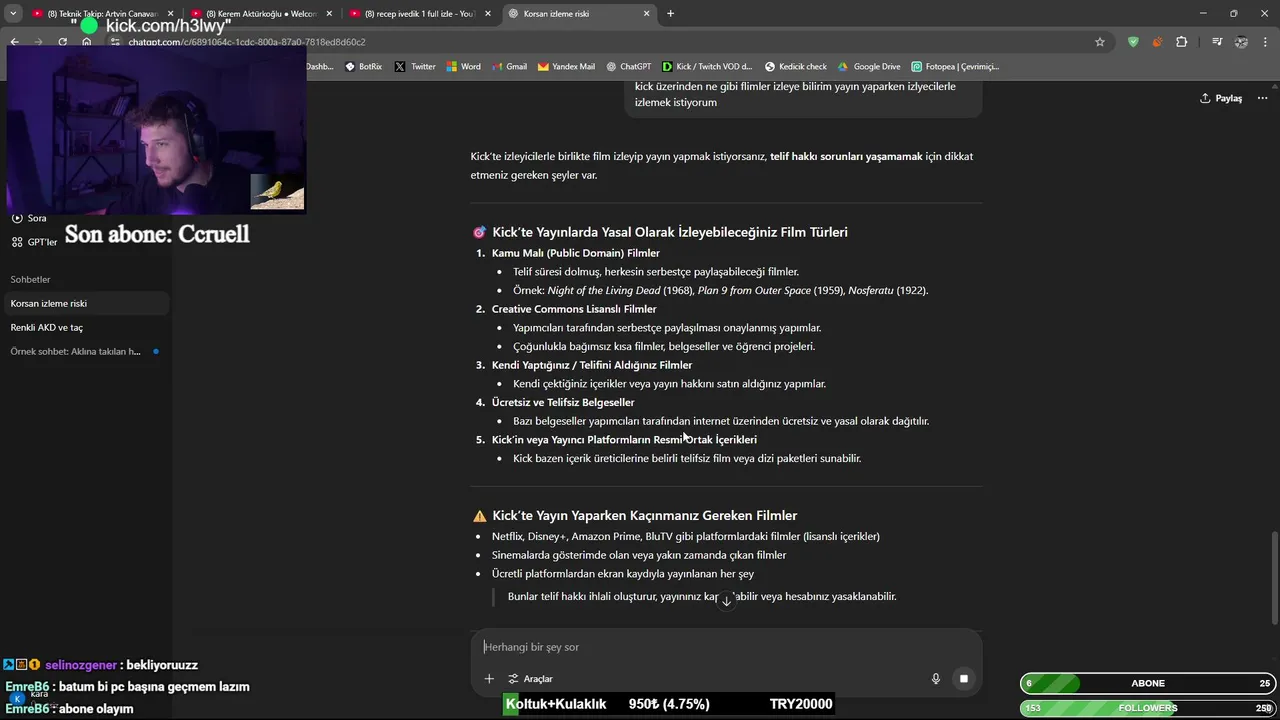Click the Sohbetler section heading
Image resolution: width=1280 pixels, height=720 pixels.
(x=30, y=279)
